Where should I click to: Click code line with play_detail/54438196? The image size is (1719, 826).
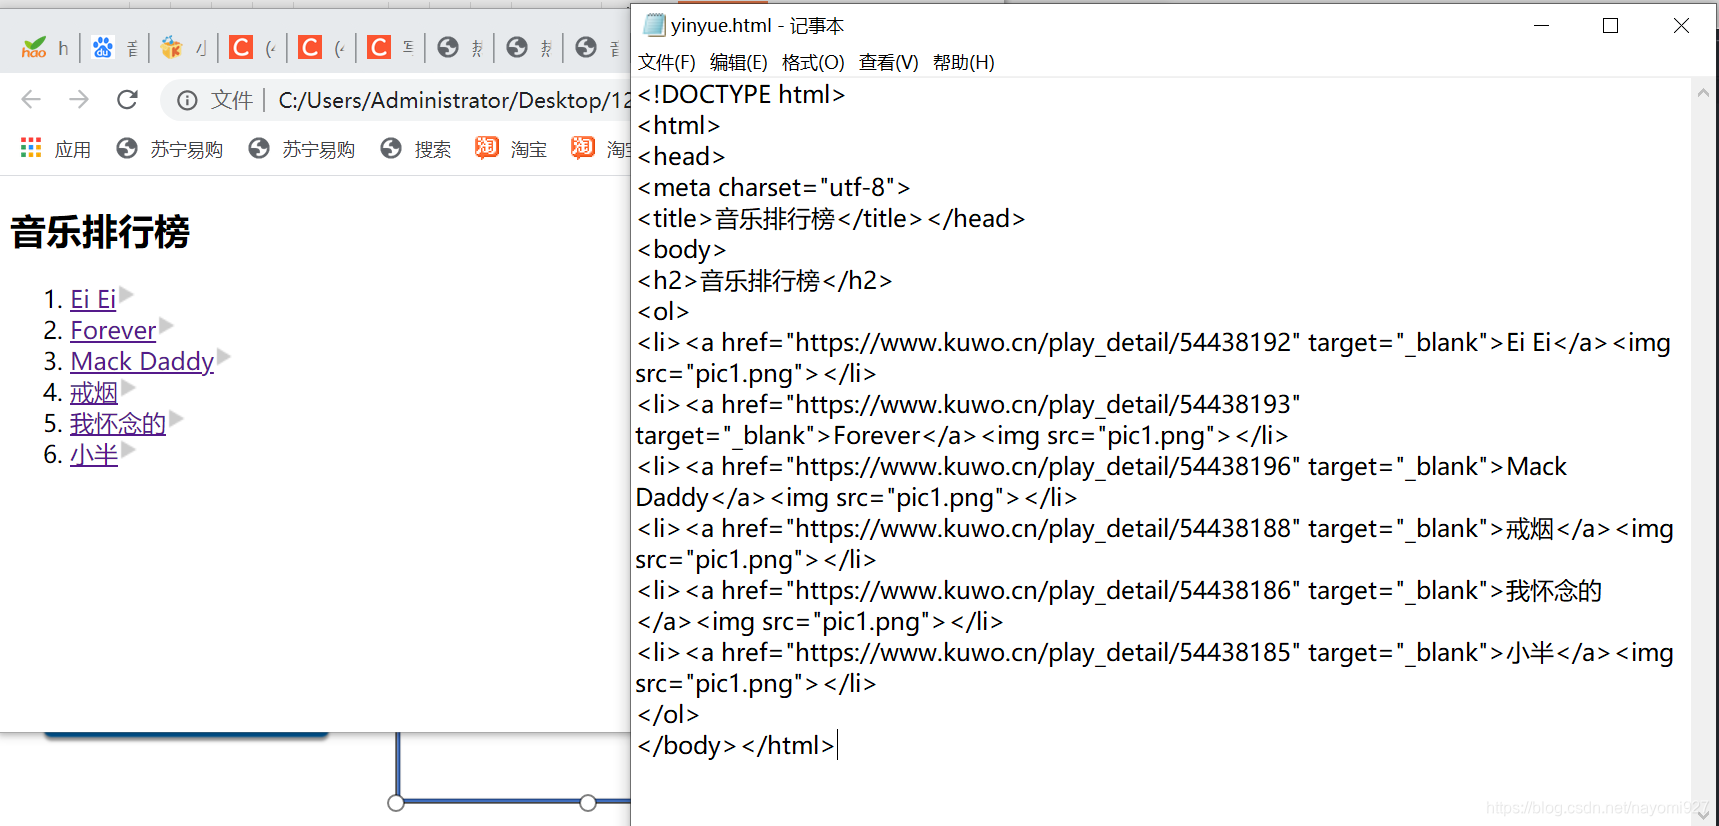[1102, 467]
